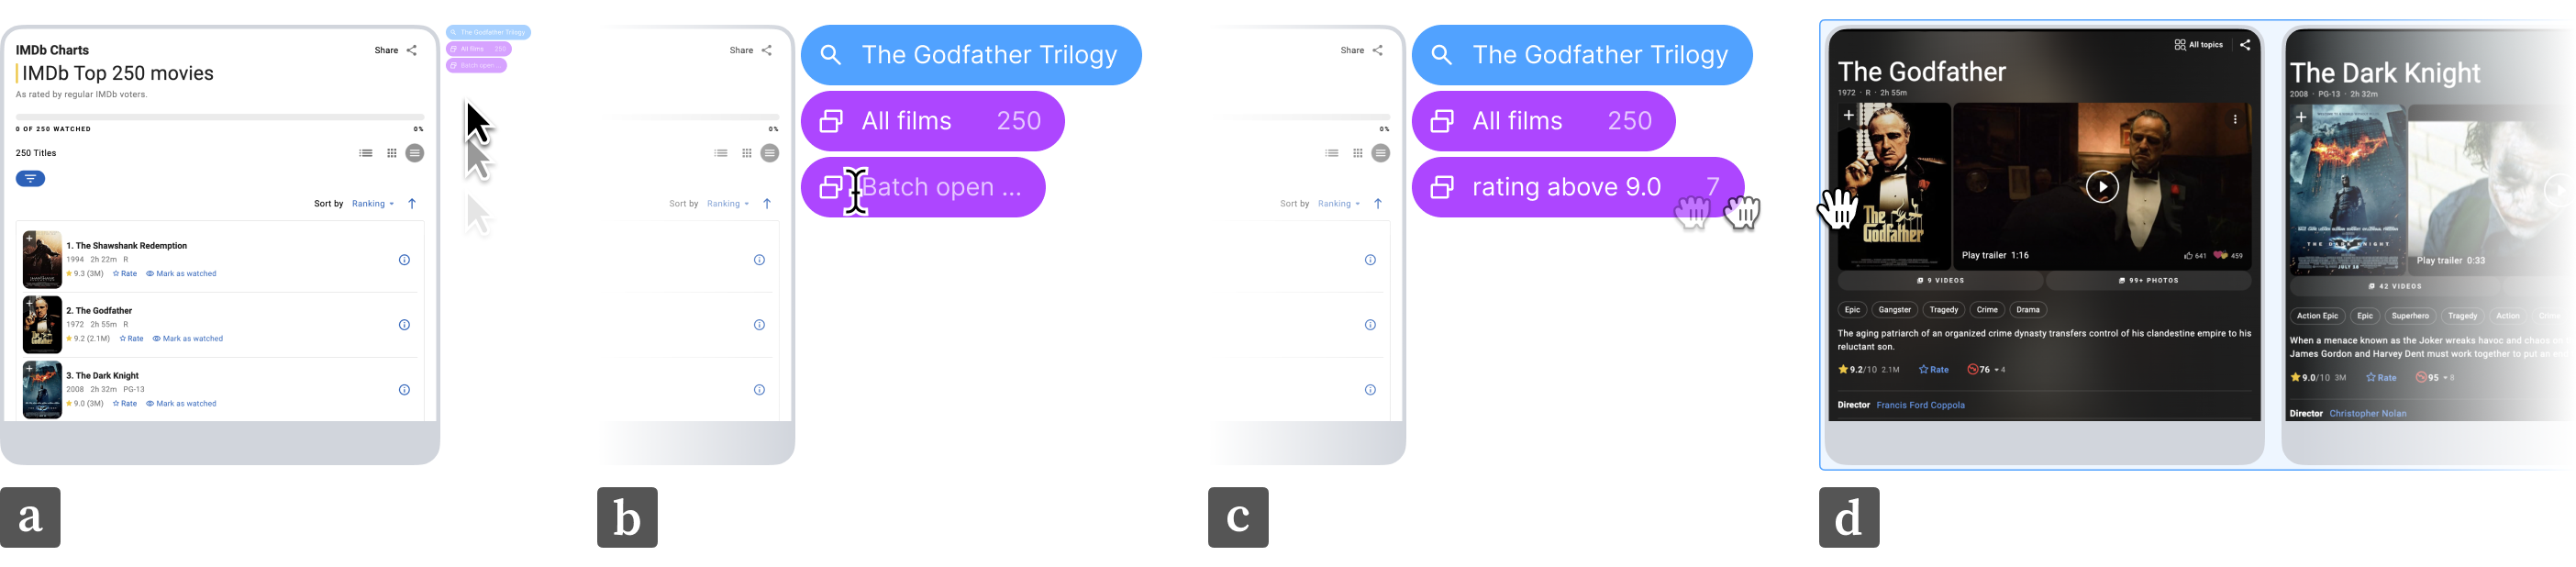
Task: Add The Godfather to watchlist via plus
Action: pos(1848,115)
